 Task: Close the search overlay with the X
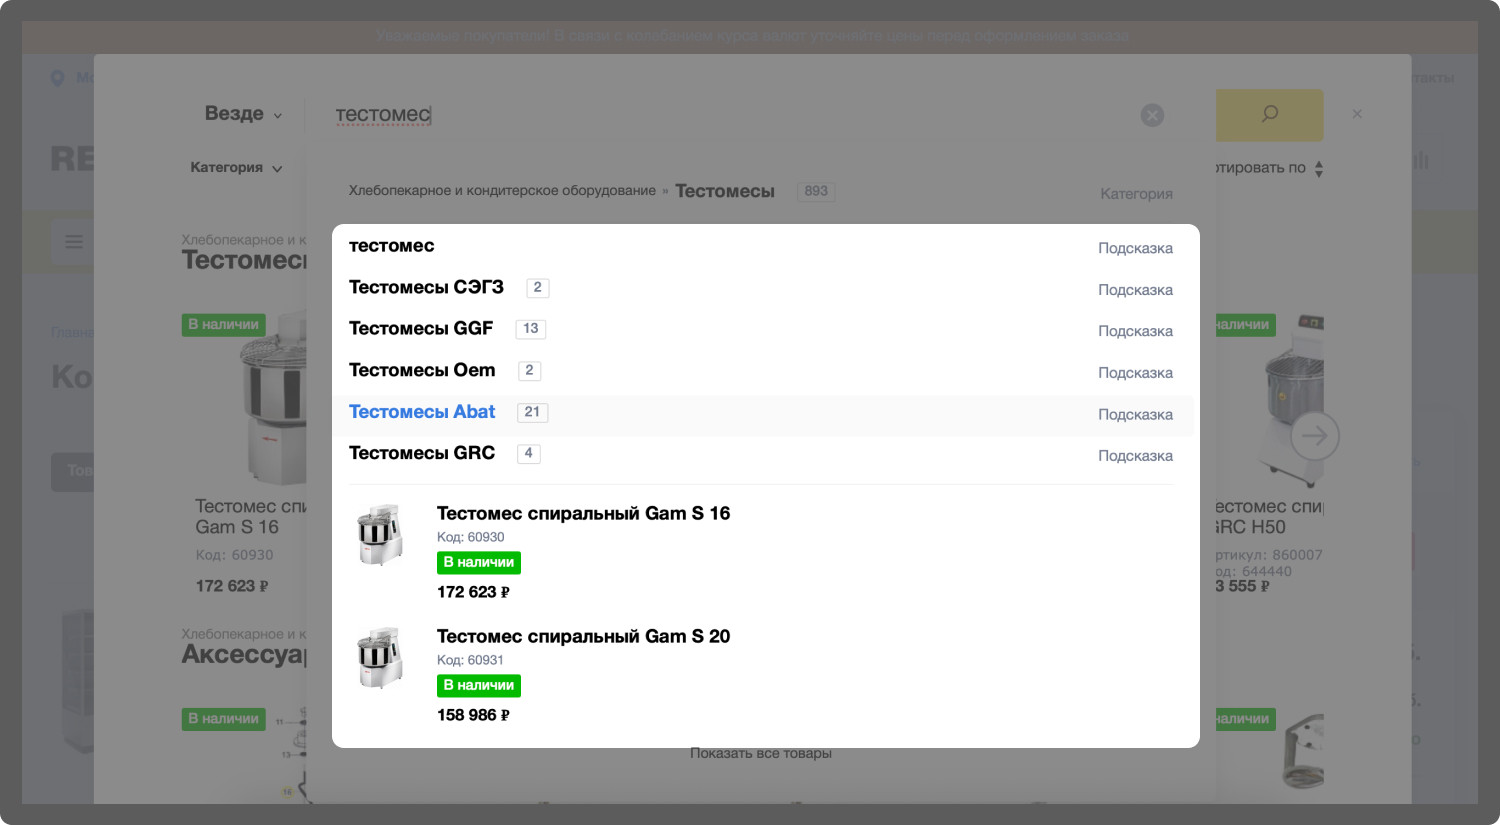point(1357,114)
